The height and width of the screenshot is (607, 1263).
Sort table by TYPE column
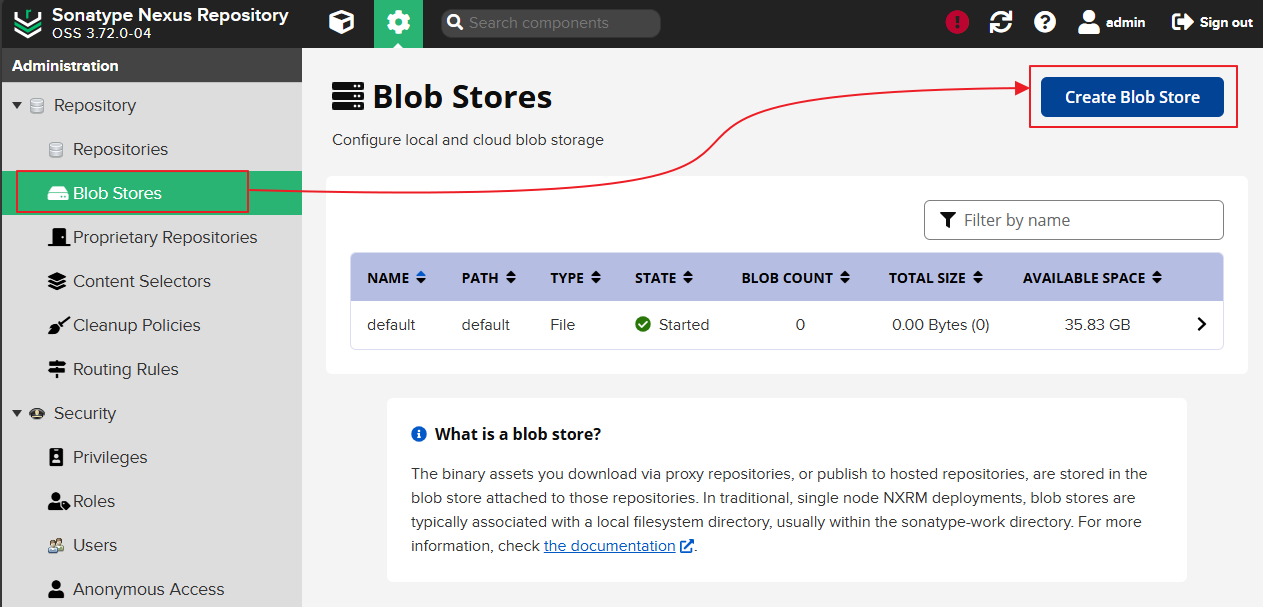[576, 278]
